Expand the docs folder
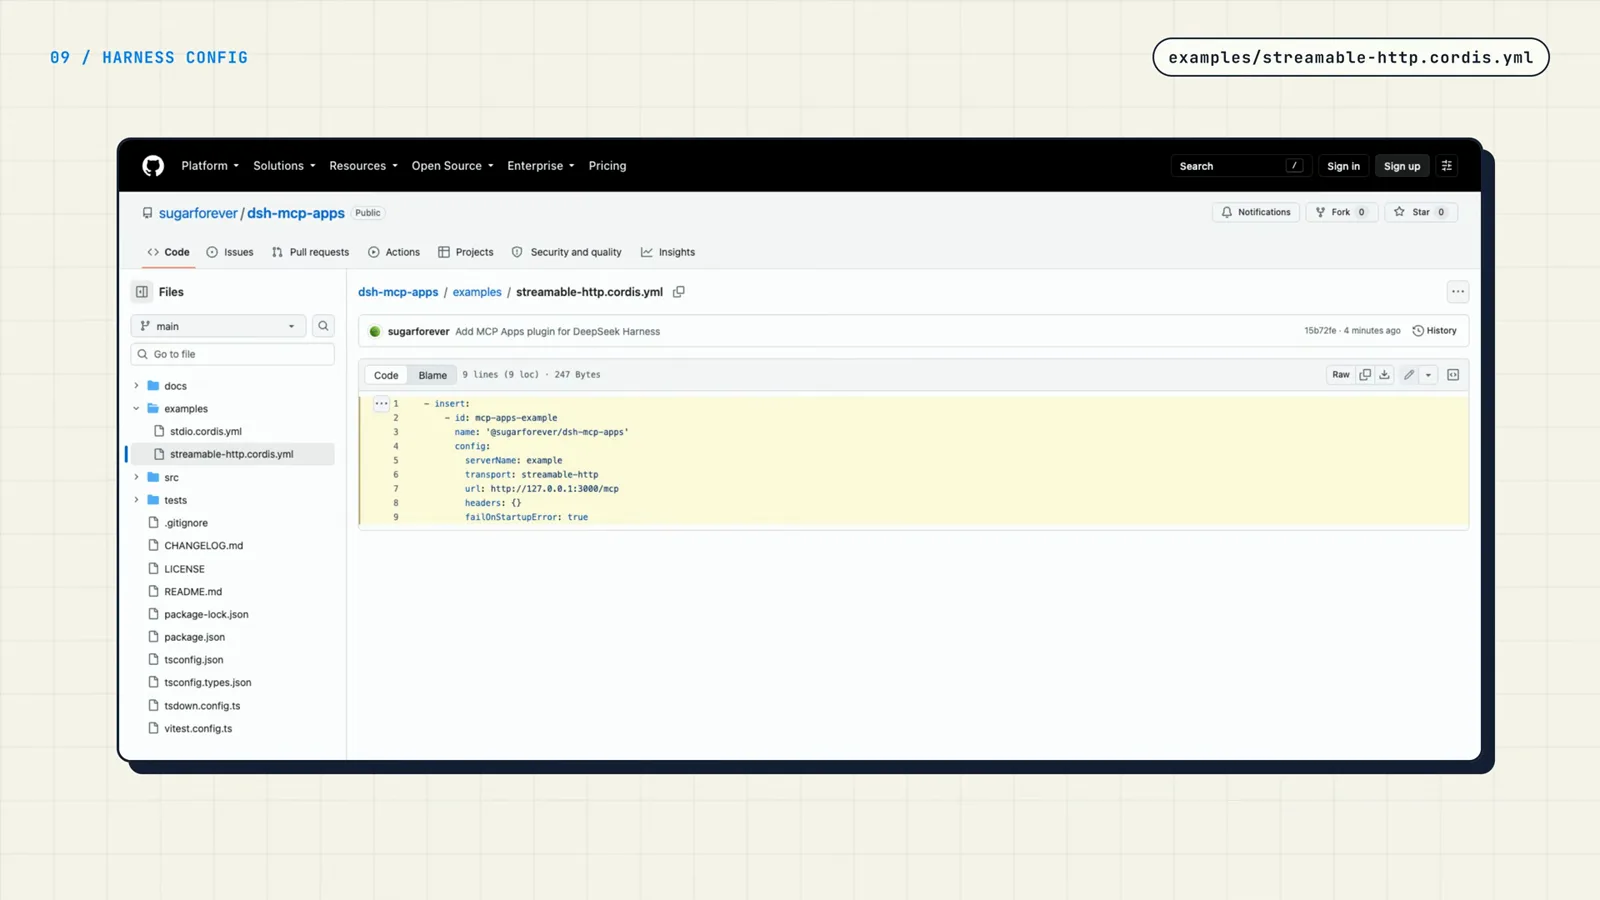1600x900 pixels. coord(137,386)
